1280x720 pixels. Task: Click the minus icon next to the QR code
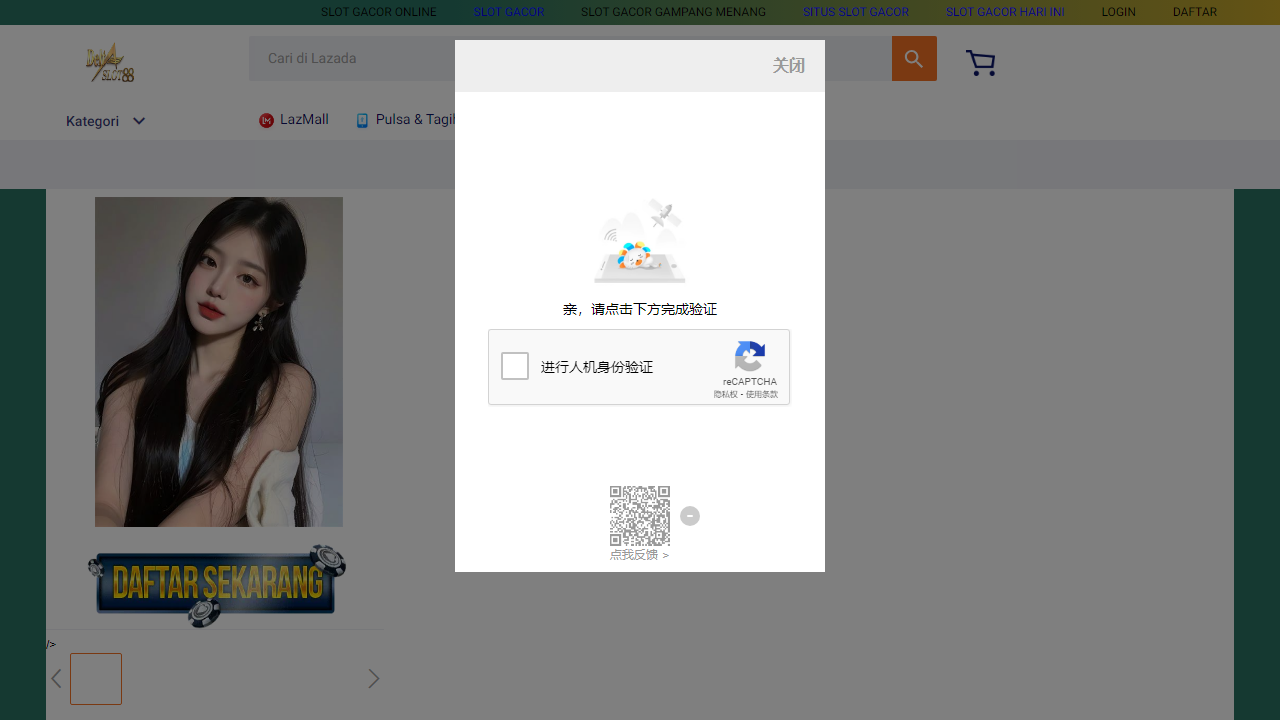pos(689,516)
